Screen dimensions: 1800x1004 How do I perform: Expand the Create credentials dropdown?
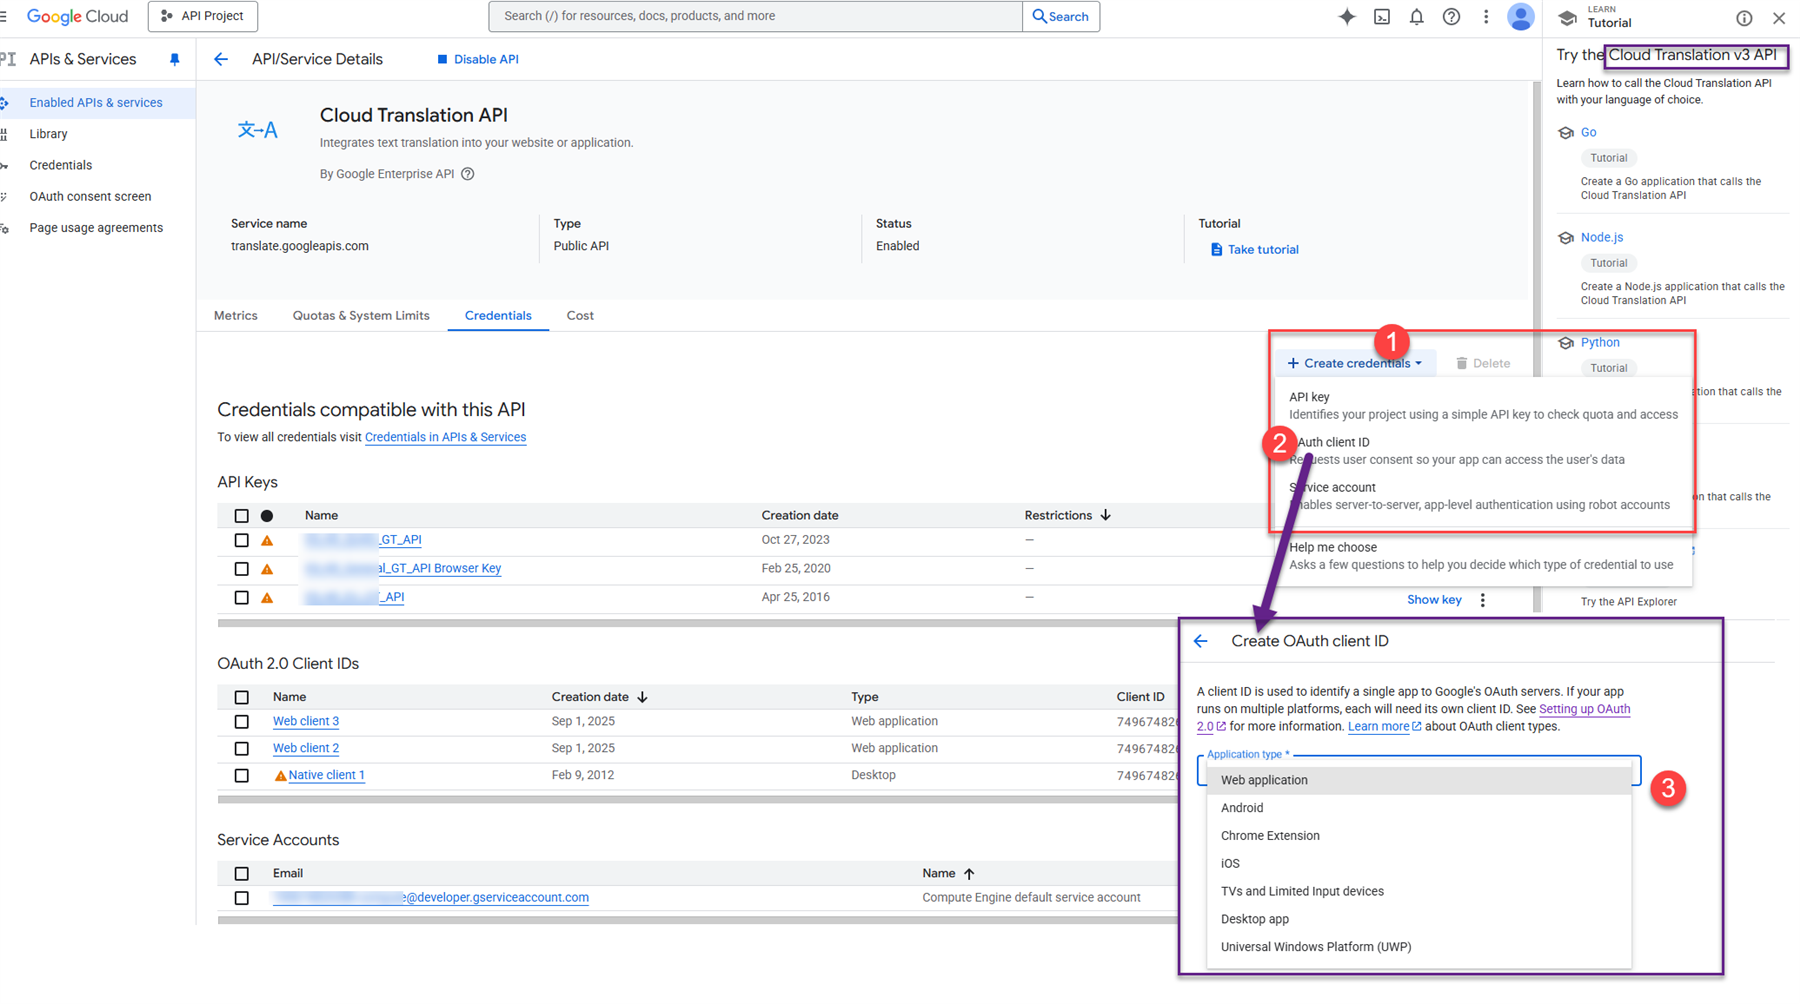coord(1355,363)
